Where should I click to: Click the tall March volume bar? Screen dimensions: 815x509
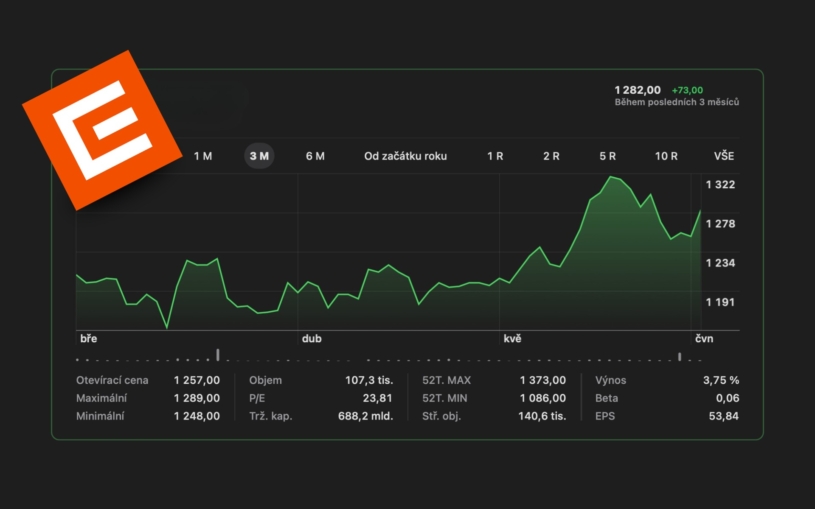[218, 355]
